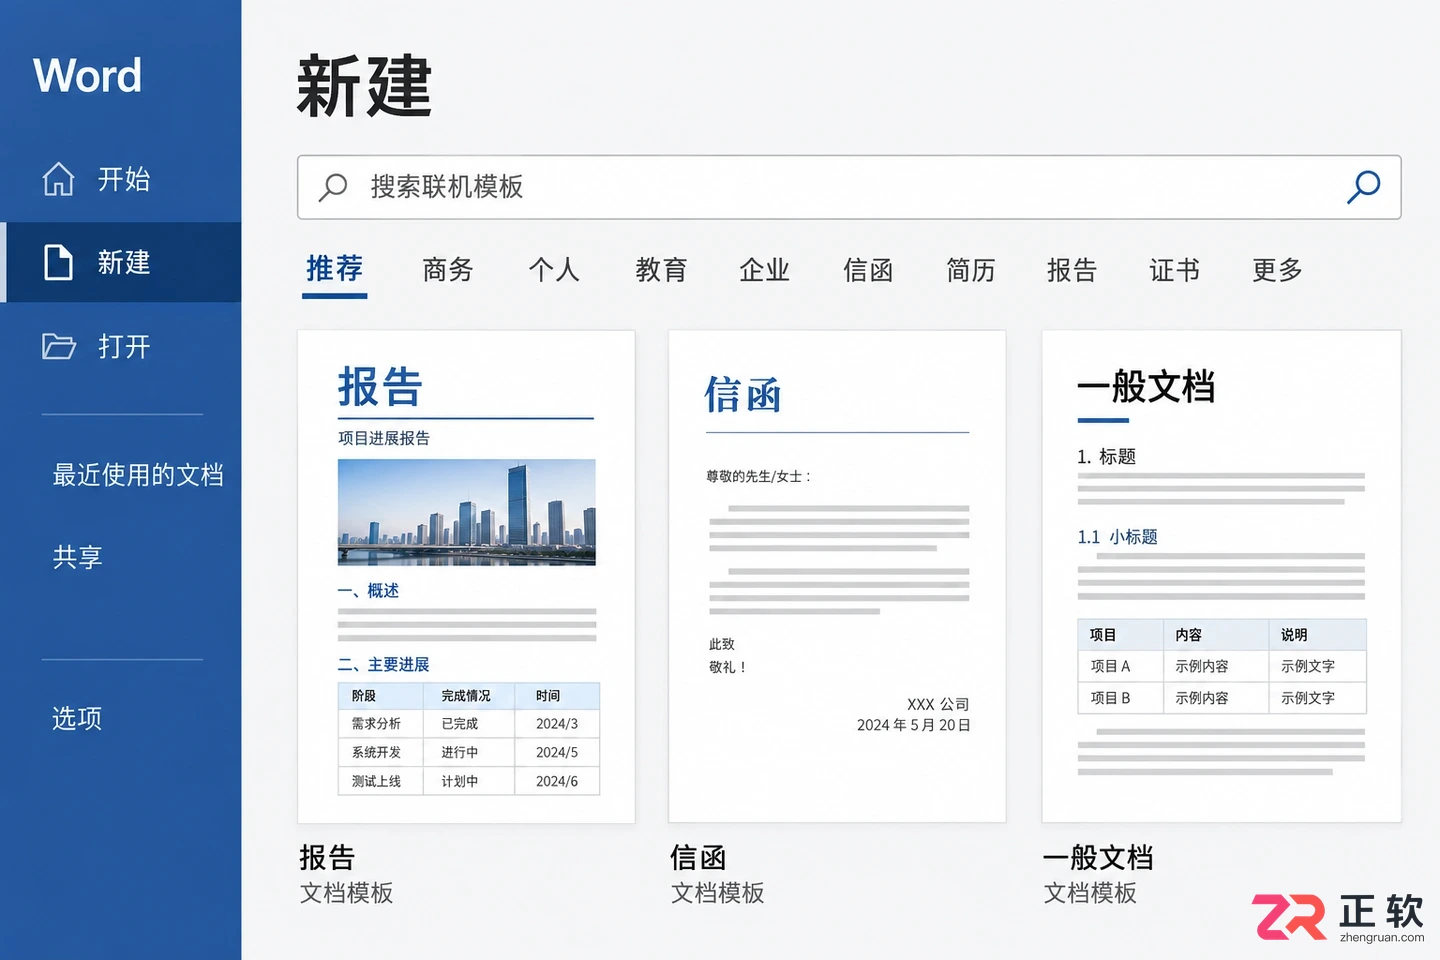
Task: Click the blue search button in the search box
Action: click(1363, 187)
